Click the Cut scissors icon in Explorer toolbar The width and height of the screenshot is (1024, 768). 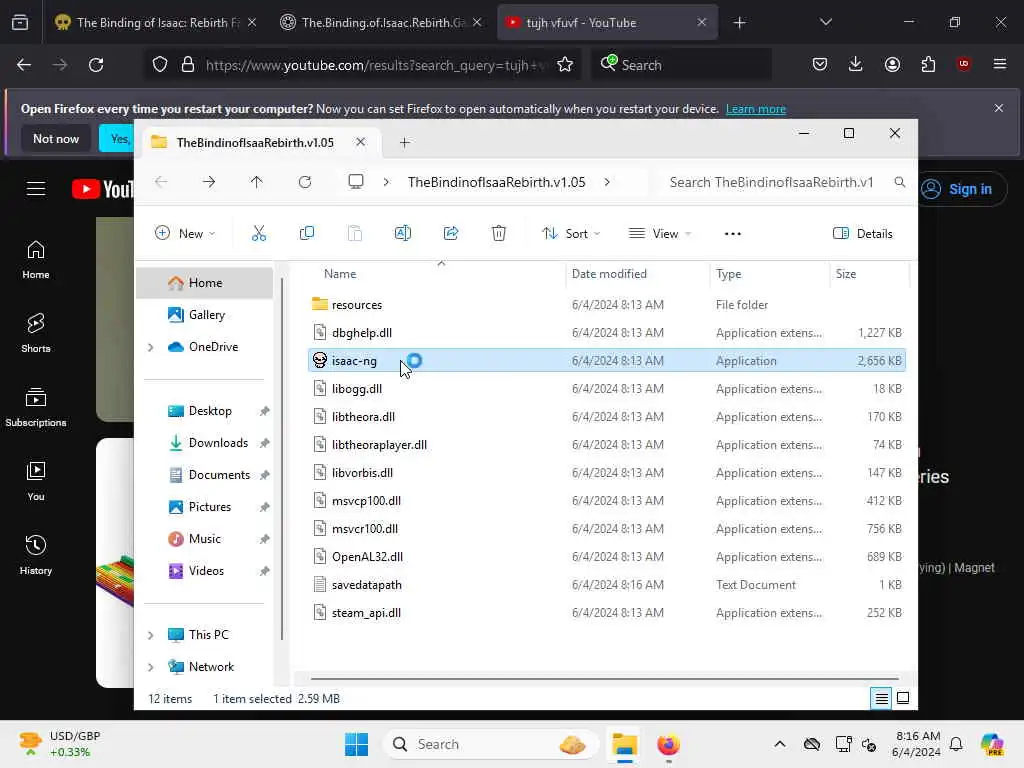point(259,233)
